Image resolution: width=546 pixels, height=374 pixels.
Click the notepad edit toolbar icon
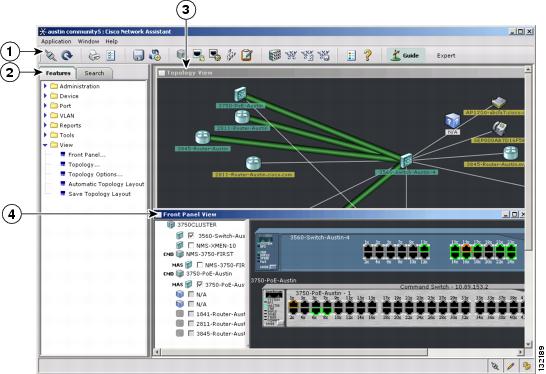[x=247, y=55]
